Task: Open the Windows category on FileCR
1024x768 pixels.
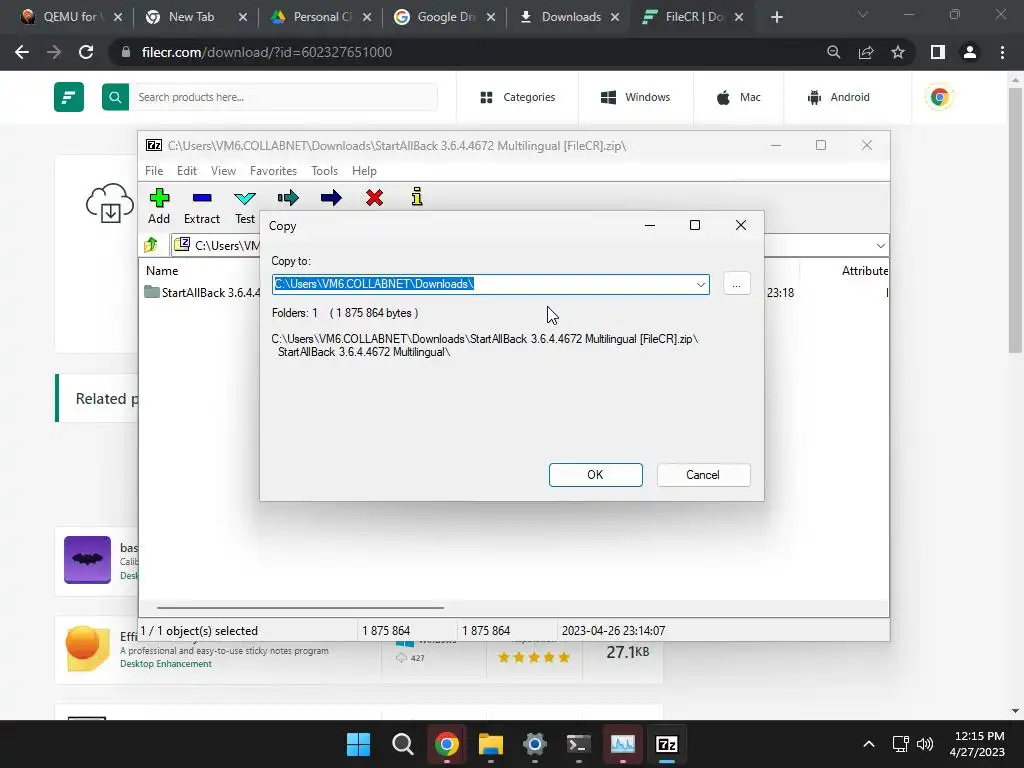Action: (x=635, y=97)
